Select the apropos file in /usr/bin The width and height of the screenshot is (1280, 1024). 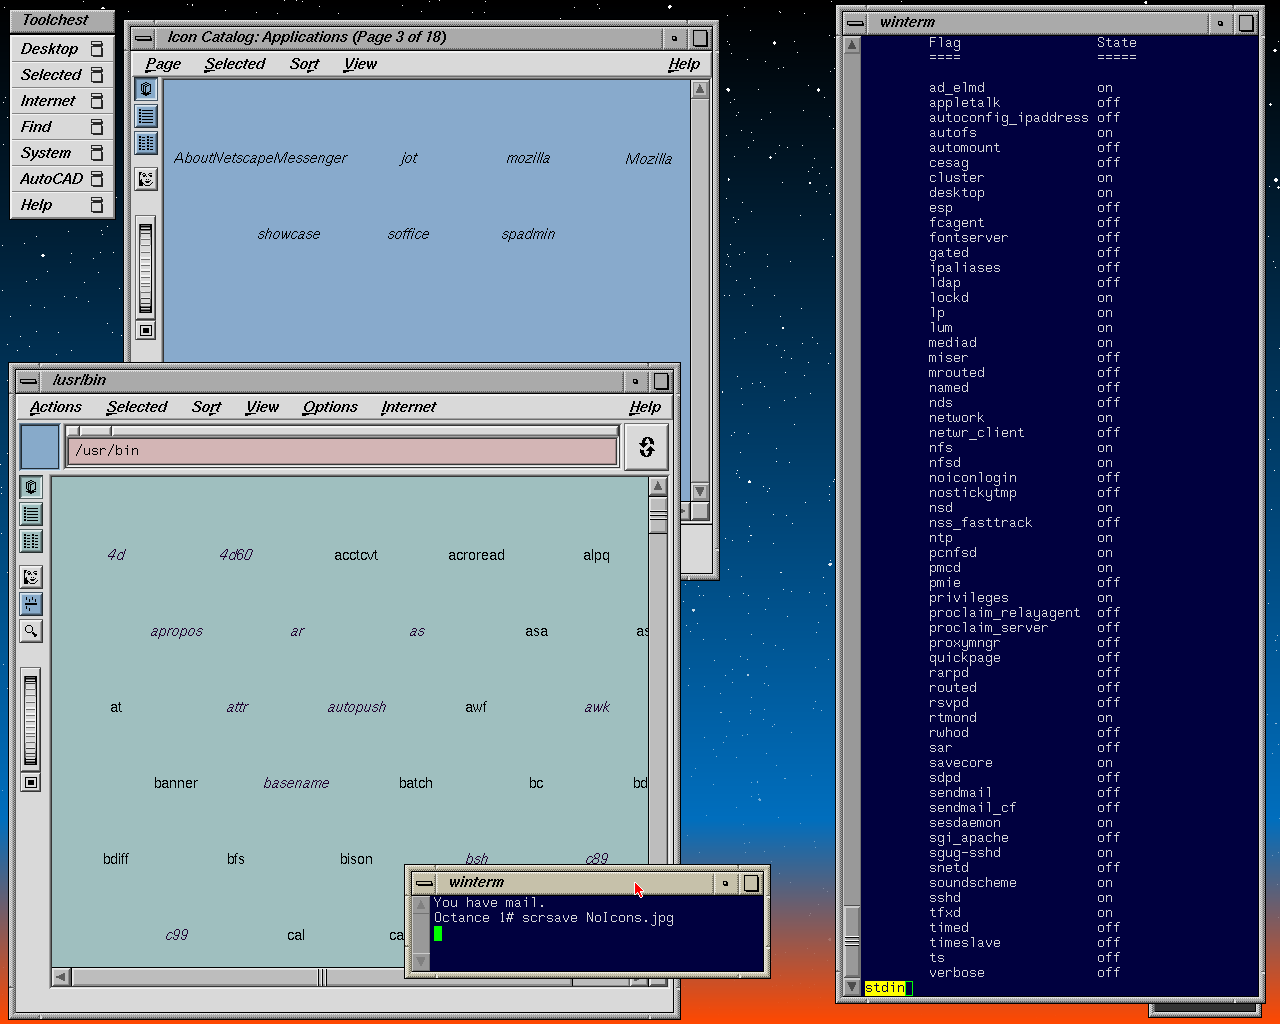[x=176, y=631]
